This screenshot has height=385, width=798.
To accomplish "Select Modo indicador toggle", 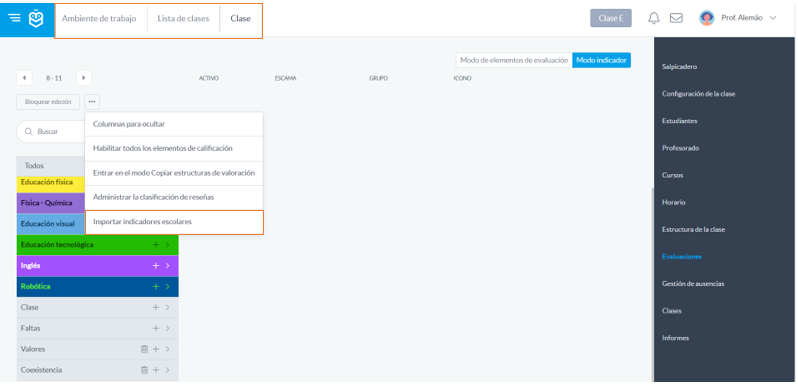I will click(602, 60).
